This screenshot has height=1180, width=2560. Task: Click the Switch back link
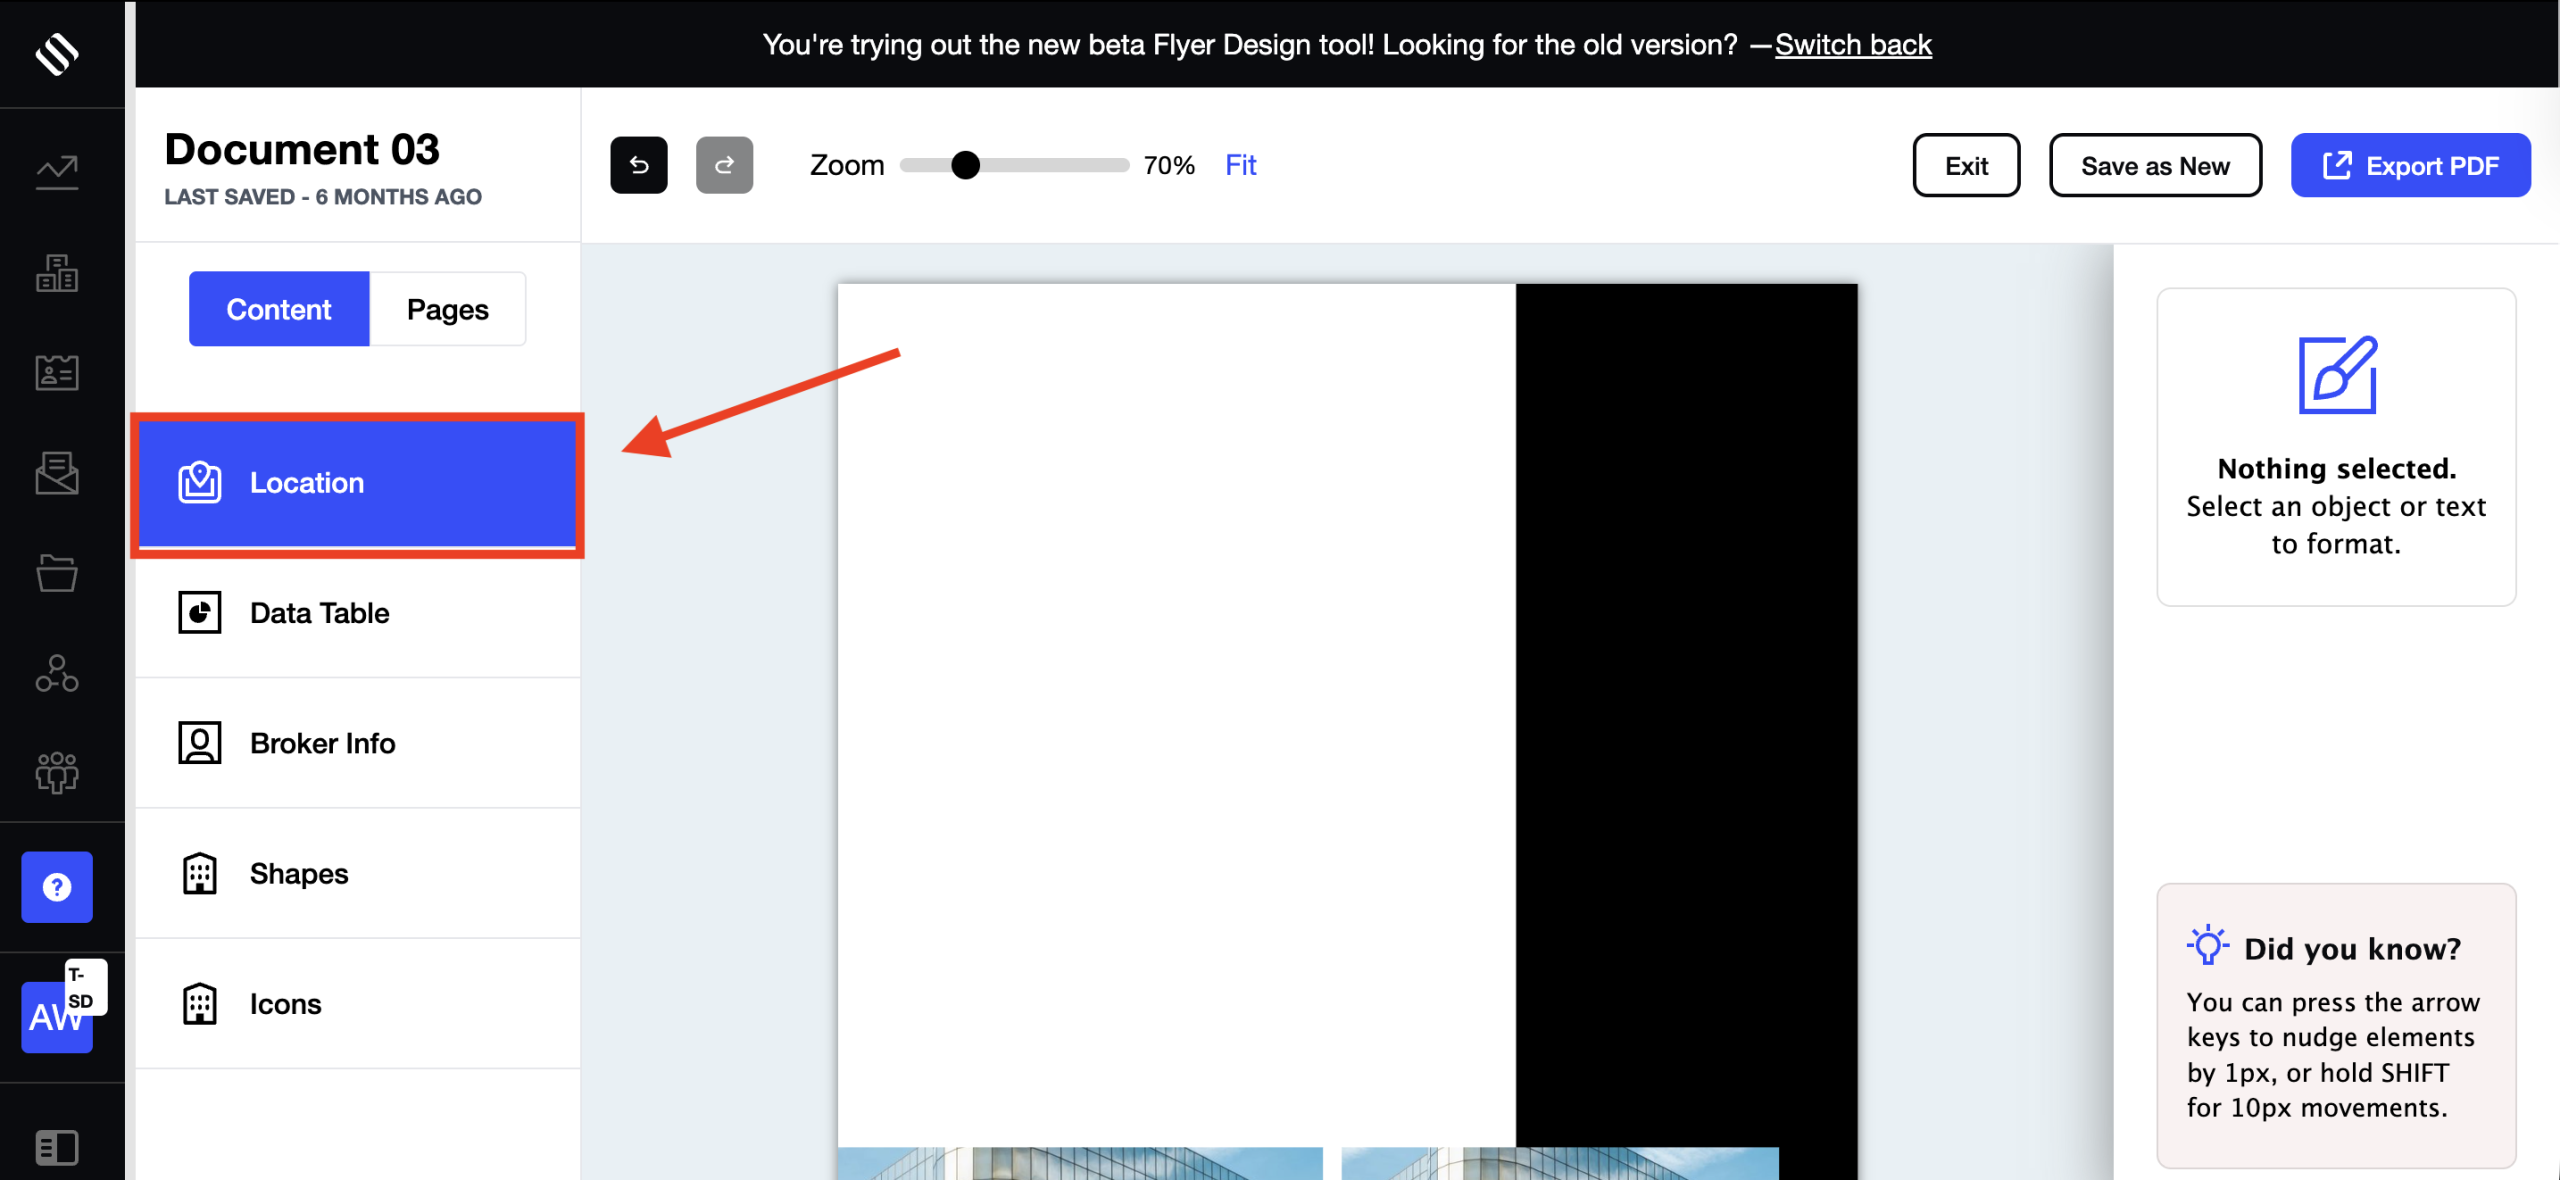1853,45
